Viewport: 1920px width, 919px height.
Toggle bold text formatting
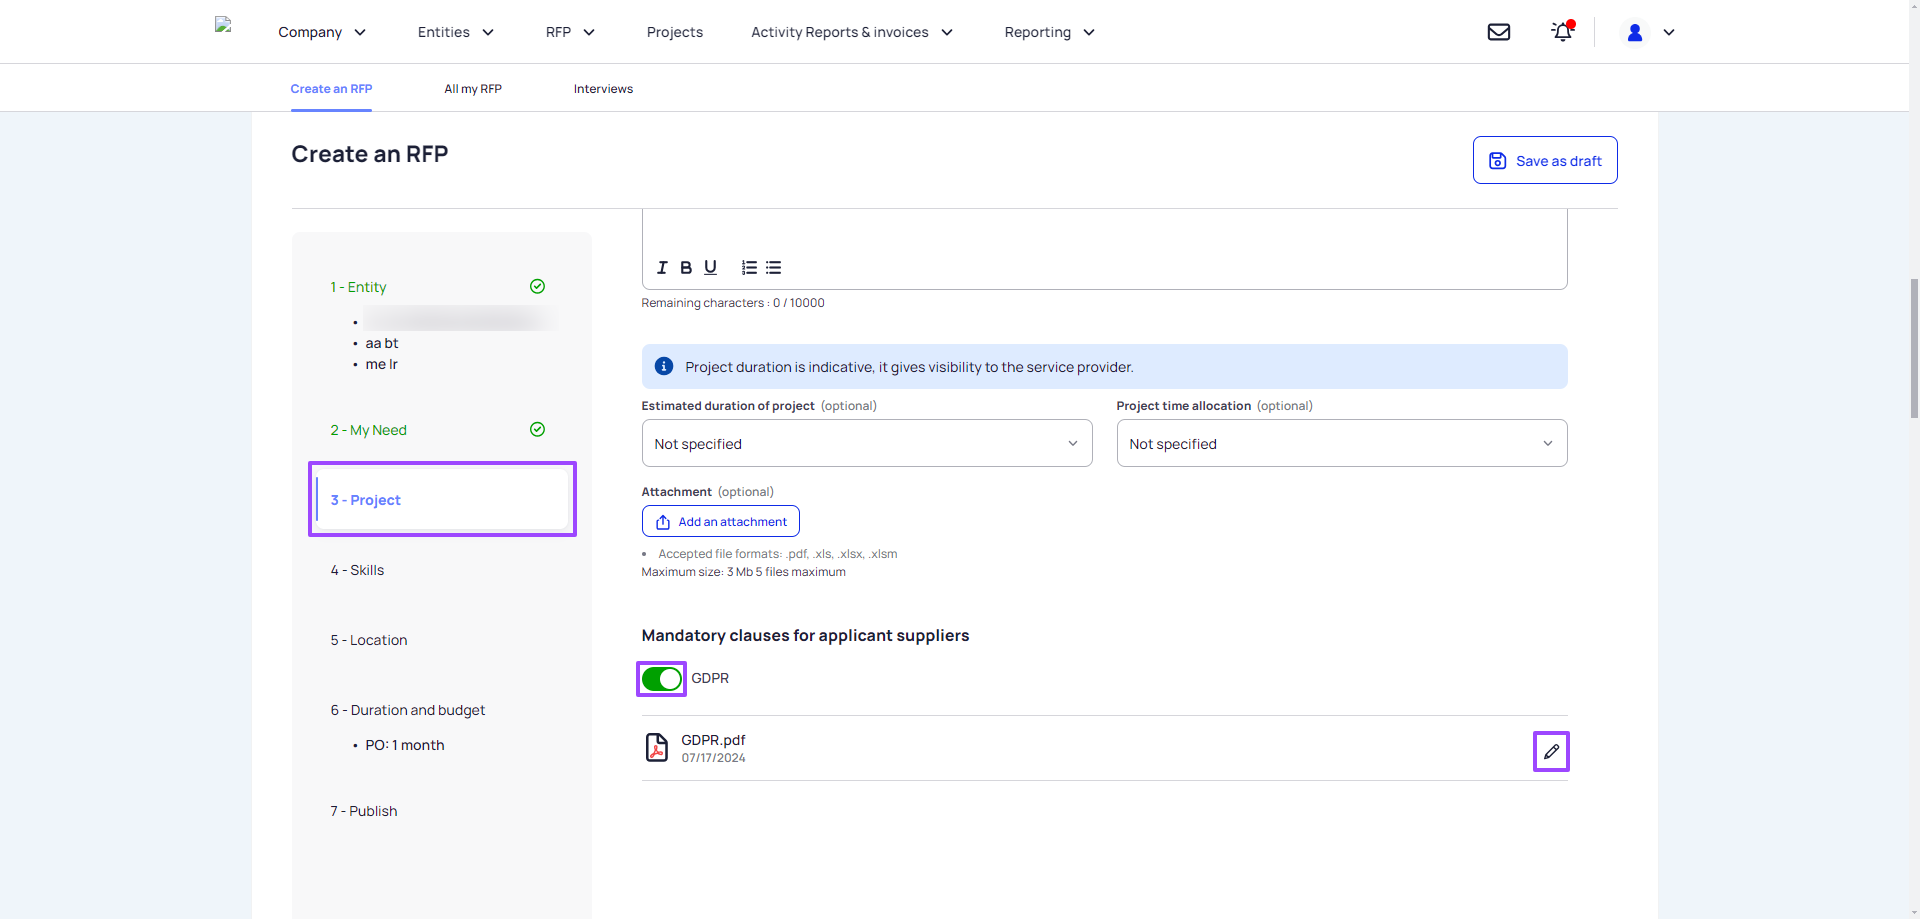click(x=686, y=268)
